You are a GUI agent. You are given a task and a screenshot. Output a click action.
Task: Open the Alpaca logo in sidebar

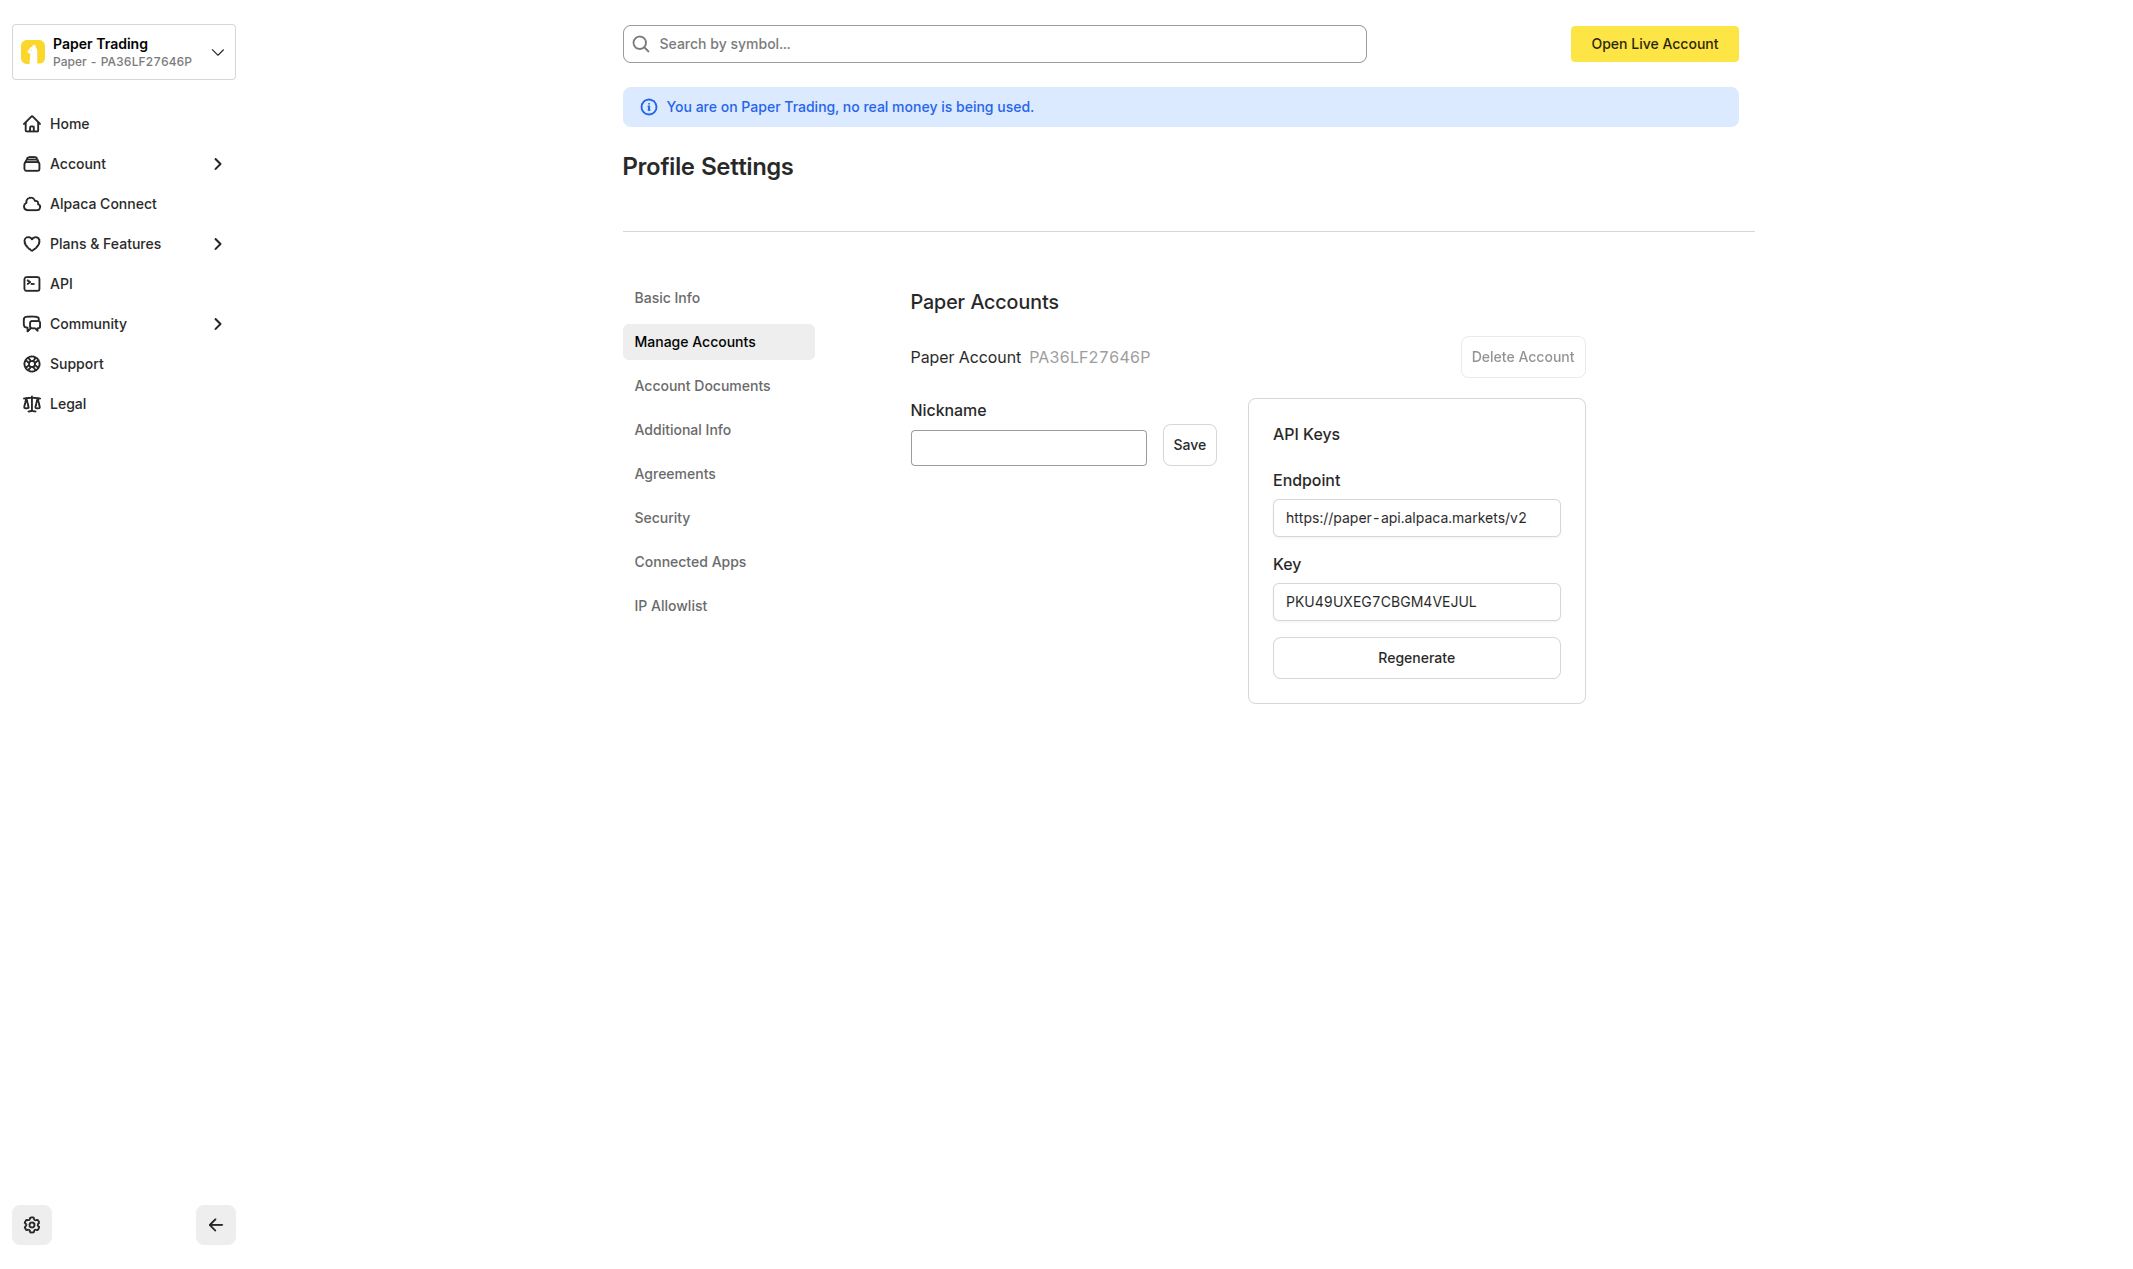coord(33,51)
